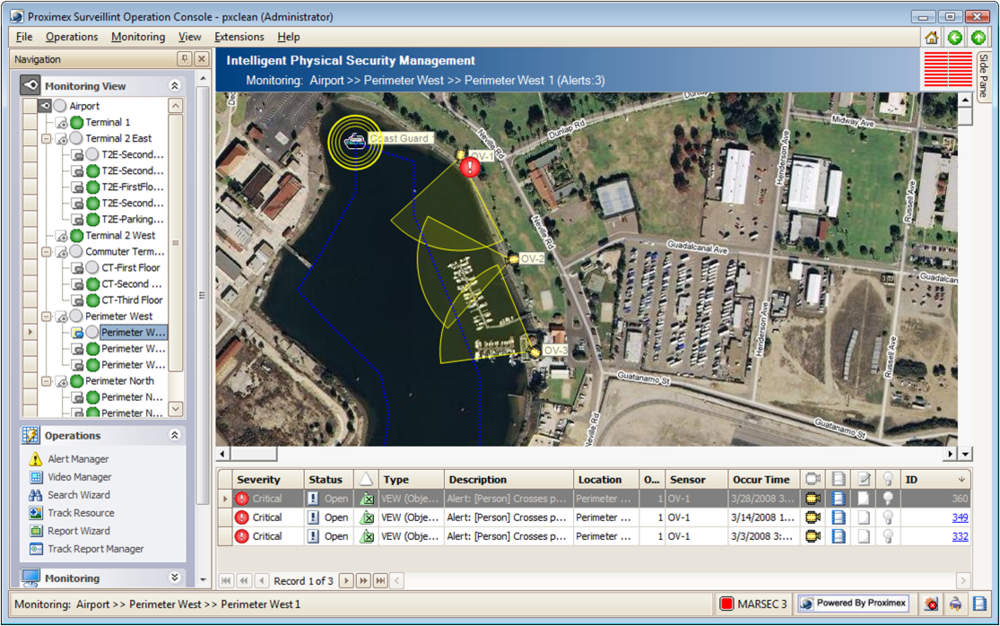Click the lightbulb icon in alert 349 row
1000x626 pixels.
(886, 518)
